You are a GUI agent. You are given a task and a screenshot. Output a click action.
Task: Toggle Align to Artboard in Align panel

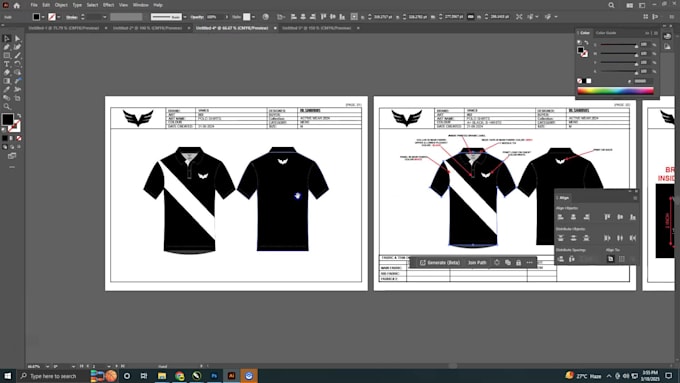610,259
